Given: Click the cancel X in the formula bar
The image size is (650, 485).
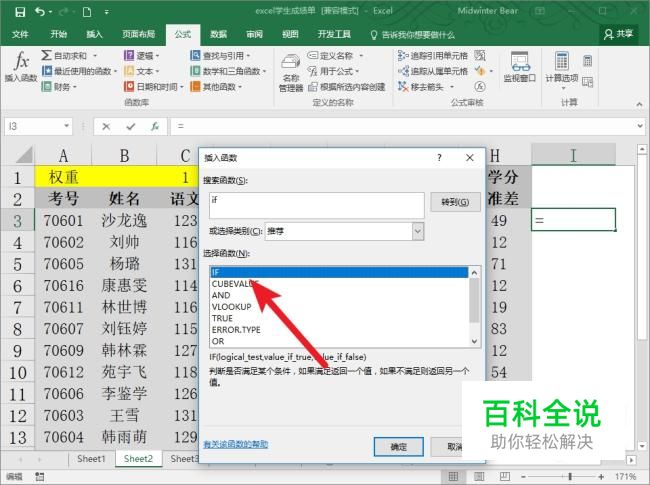Looking at the screenshot, I should (106, 126).
